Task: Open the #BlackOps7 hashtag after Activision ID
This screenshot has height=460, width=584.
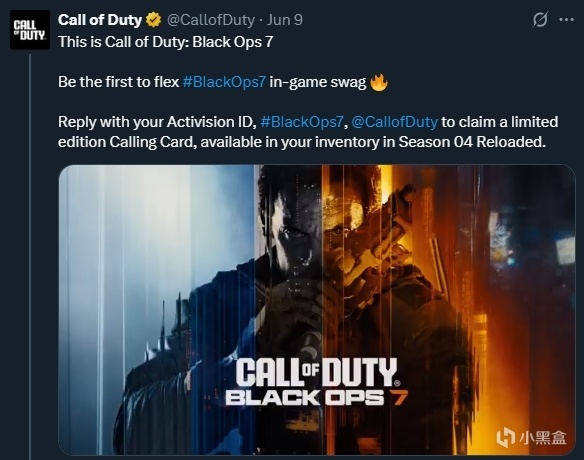Action: pos(302,122)
